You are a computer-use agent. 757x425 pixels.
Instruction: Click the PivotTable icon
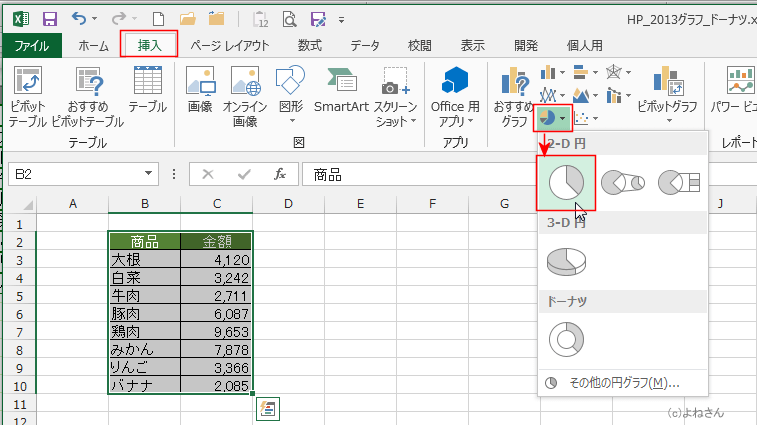coord(27,98)
